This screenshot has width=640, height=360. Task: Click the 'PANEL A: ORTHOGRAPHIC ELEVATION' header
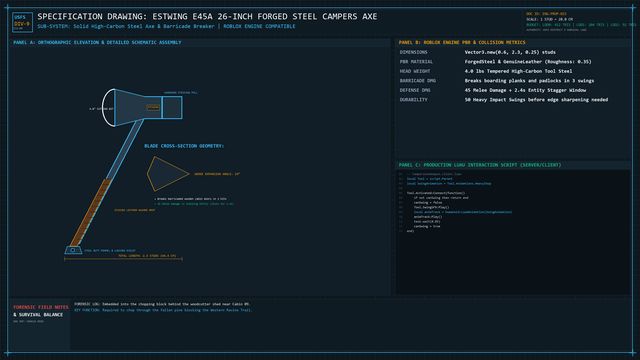[97, 42]
